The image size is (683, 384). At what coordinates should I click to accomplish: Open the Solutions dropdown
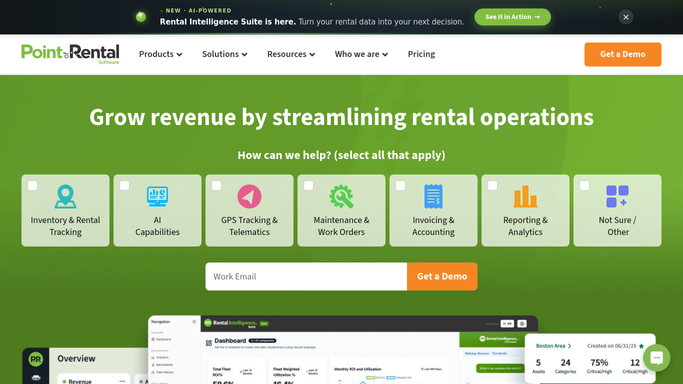click(224, 54)
